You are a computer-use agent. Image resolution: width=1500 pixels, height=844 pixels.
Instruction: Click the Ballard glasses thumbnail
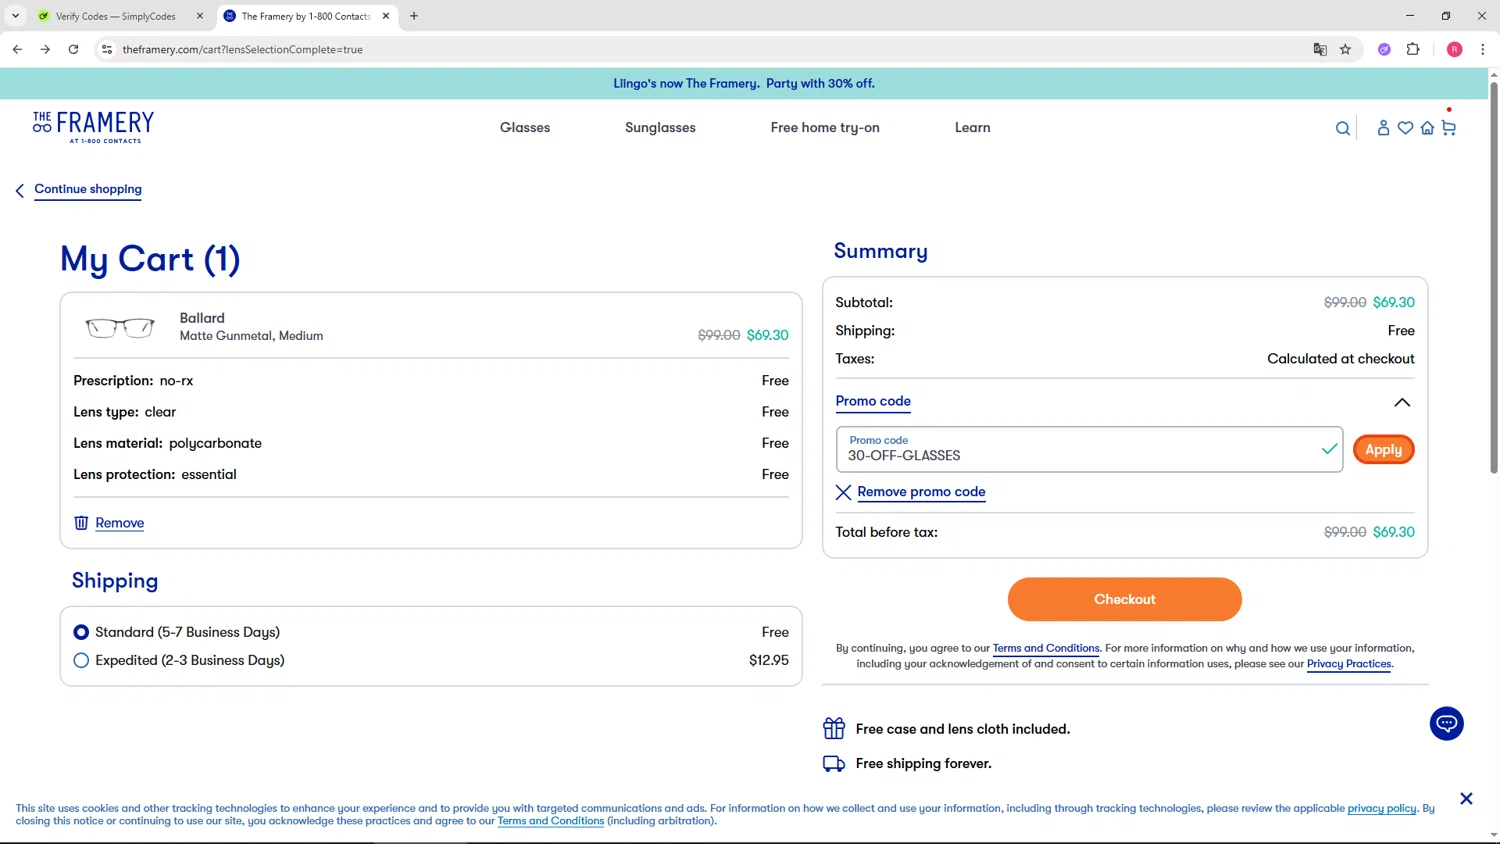coord(120,327)
